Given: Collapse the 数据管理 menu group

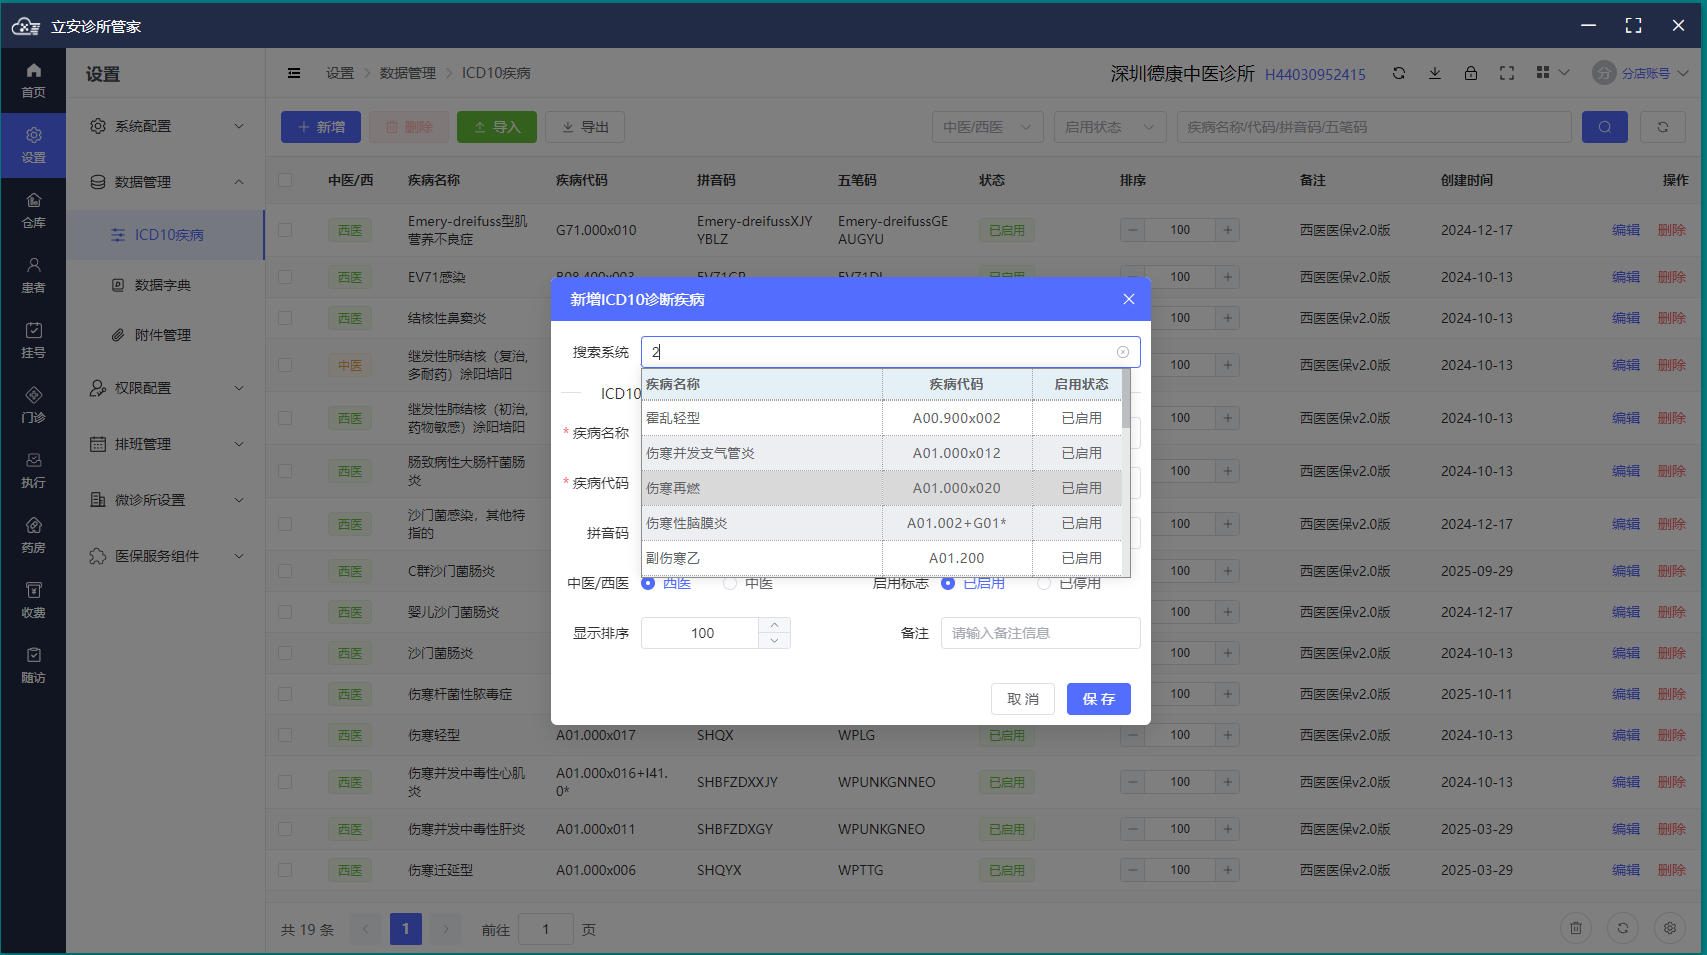Looking at the screenshot, I should coord(166,182).
